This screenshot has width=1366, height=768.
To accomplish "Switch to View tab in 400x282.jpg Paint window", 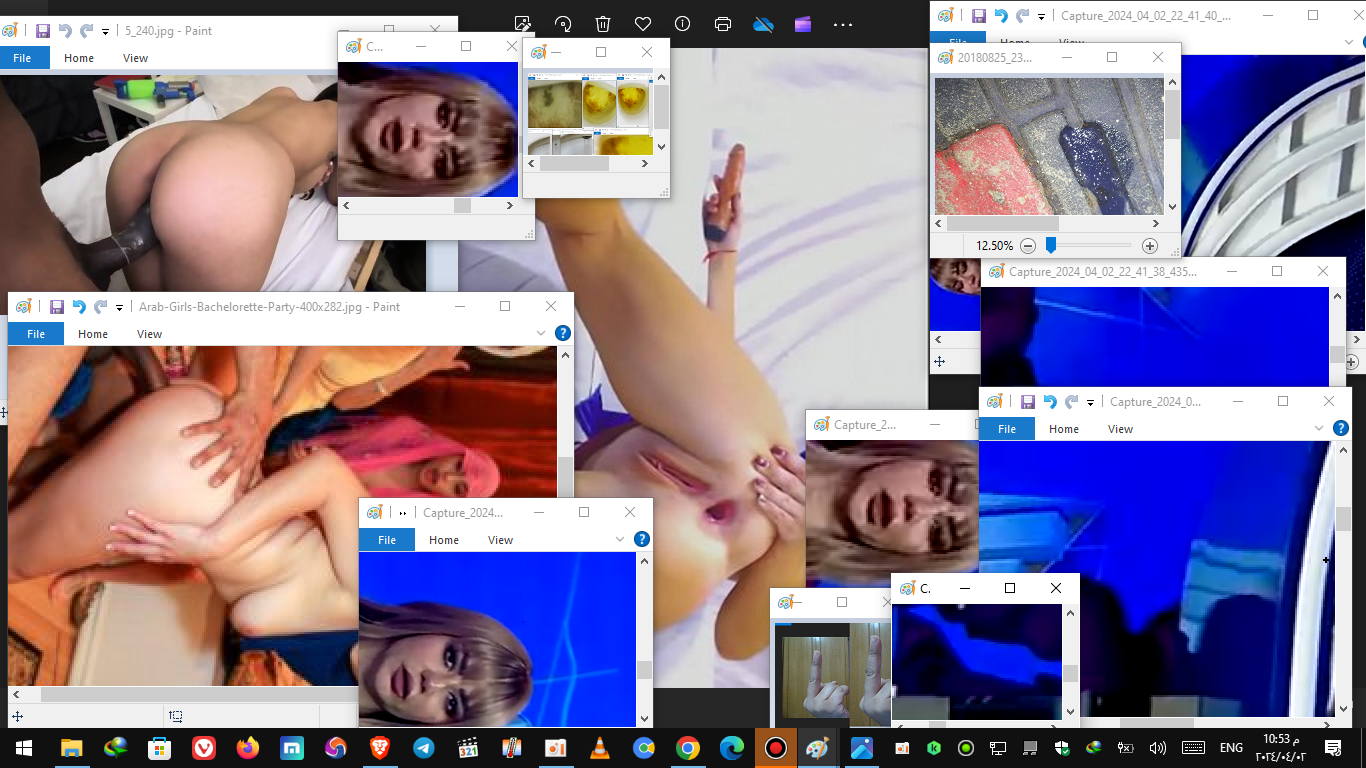I will pyautogui.click(x=149, y=334).
